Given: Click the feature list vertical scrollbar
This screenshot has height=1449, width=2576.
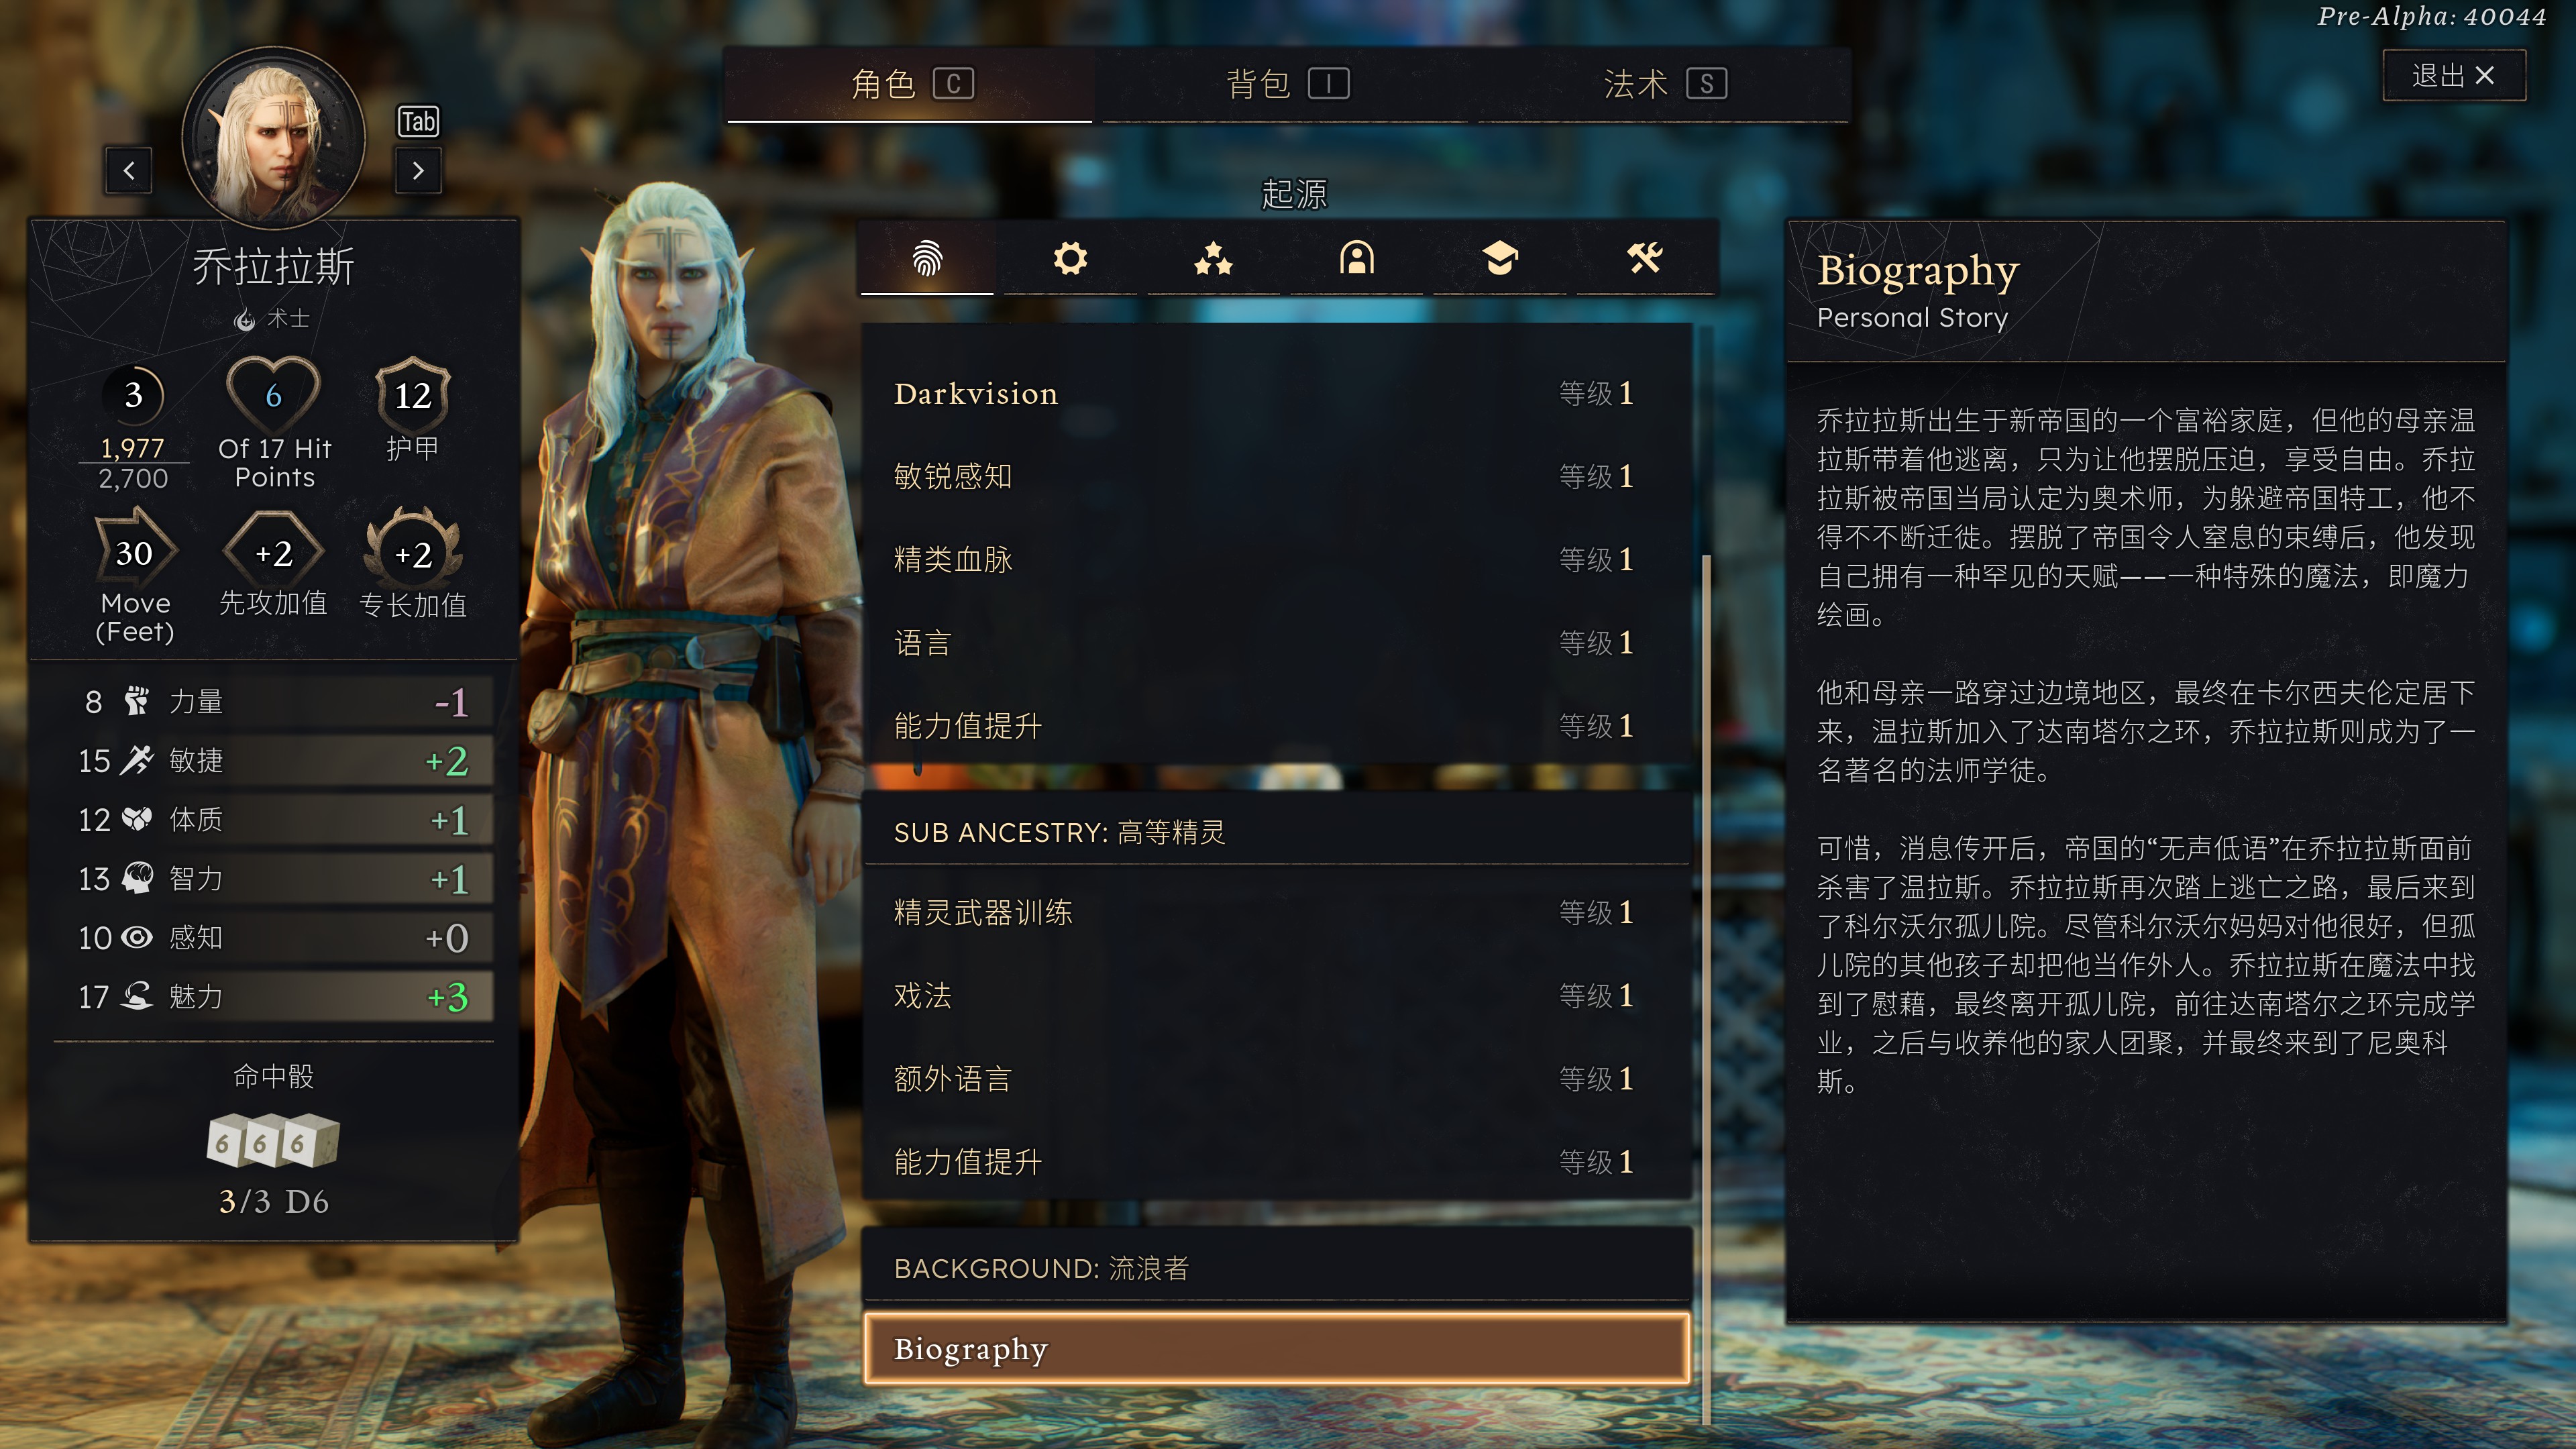Looking at the screenshot, I should tap(1706, 990).
